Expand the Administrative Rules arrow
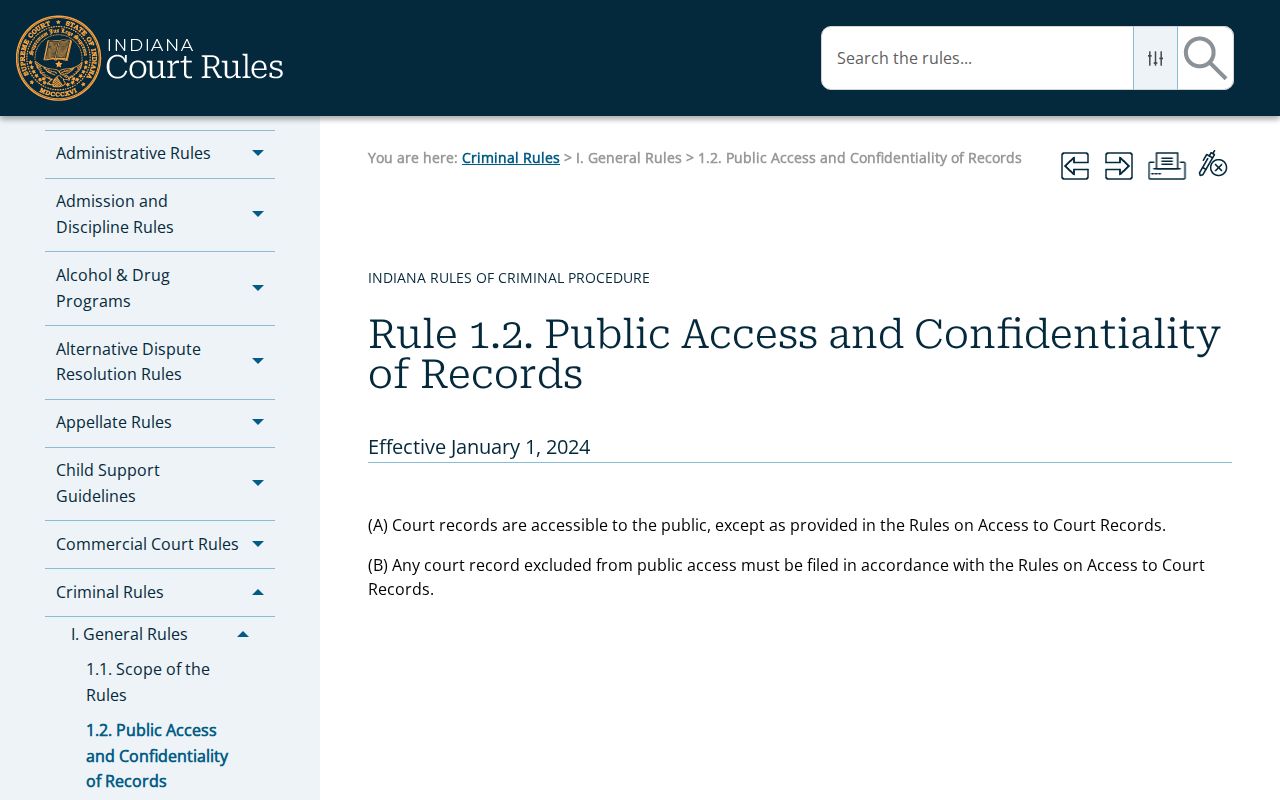Image resolution: width=1280 pixels, height=800 pixels. click(x=258, y=153)
